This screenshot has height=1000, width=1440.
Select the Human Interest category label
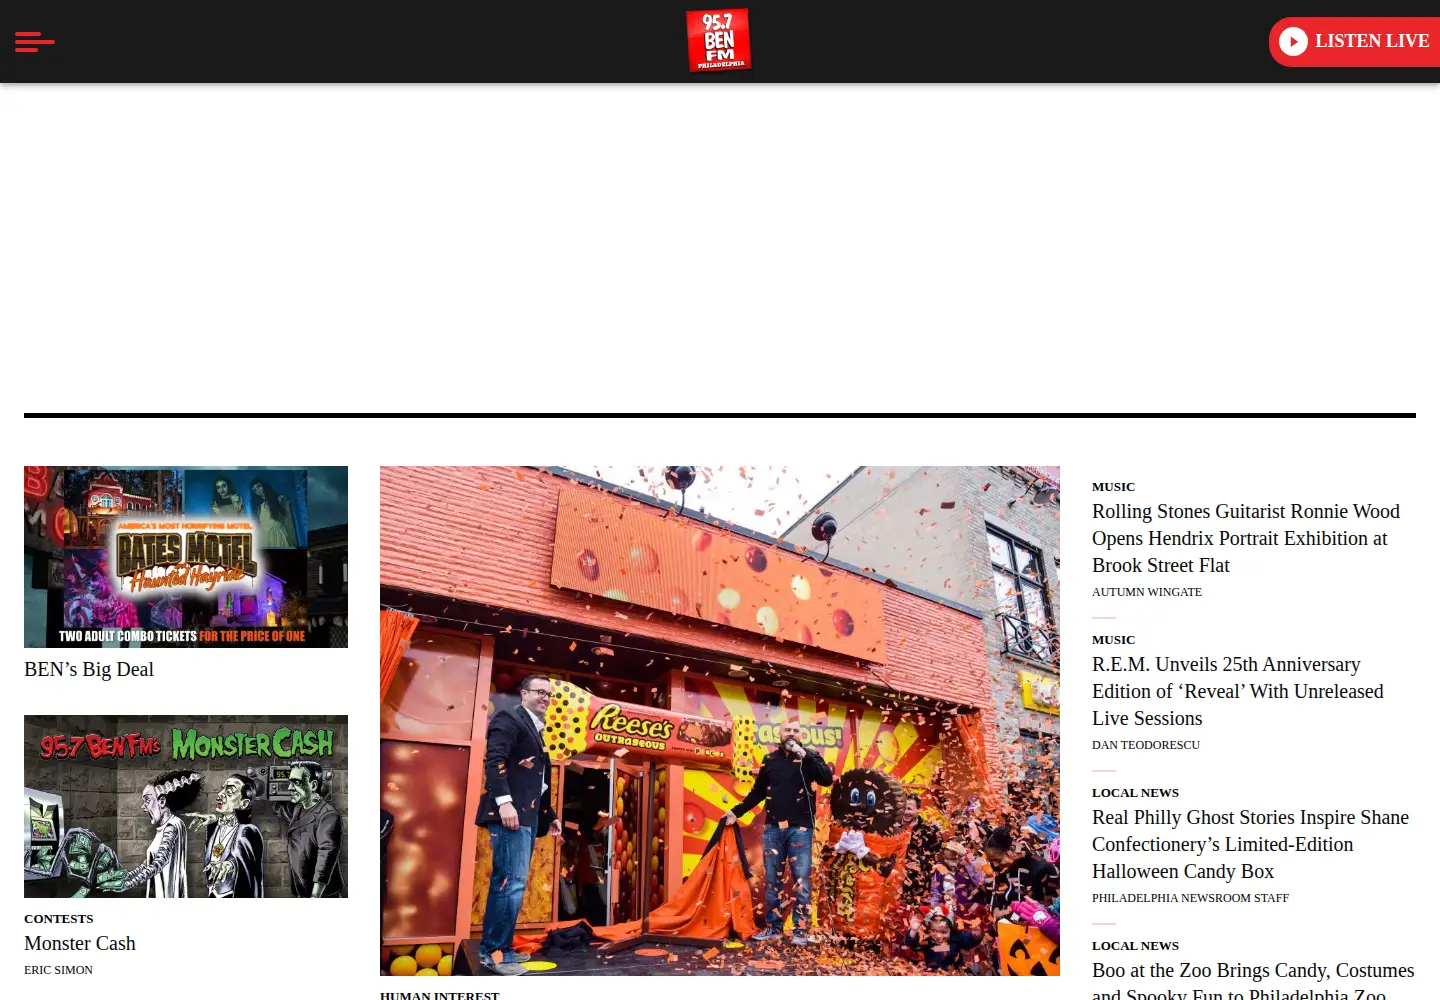(439, 995)
